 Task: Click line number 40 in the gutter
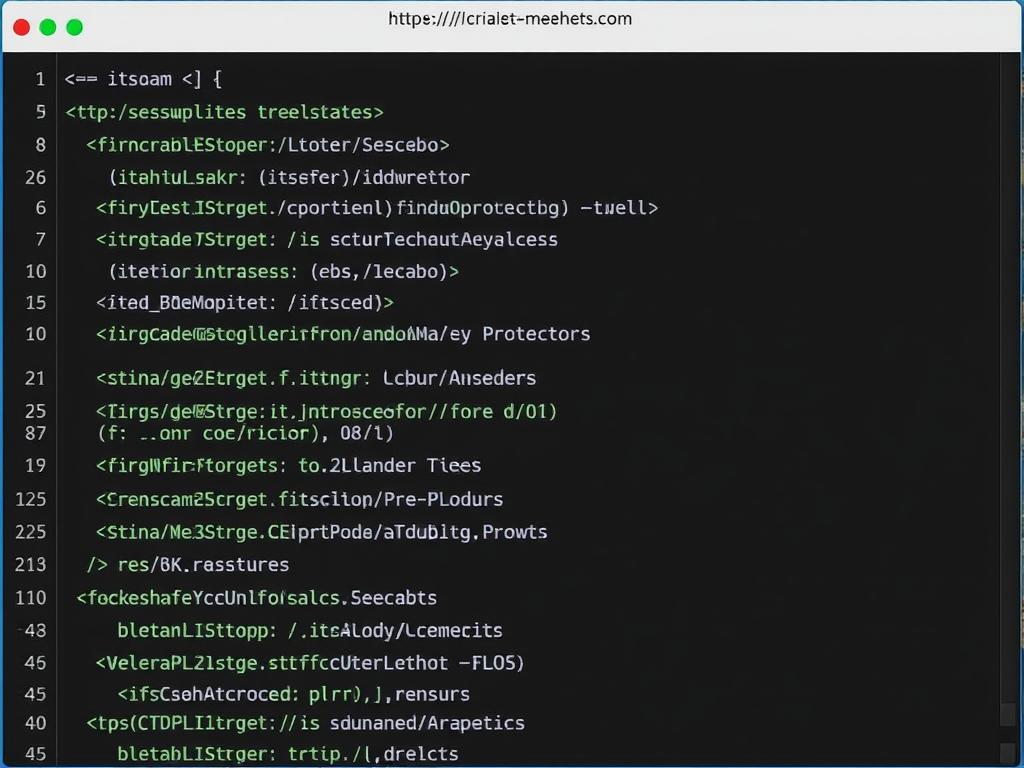click(35, 724)
